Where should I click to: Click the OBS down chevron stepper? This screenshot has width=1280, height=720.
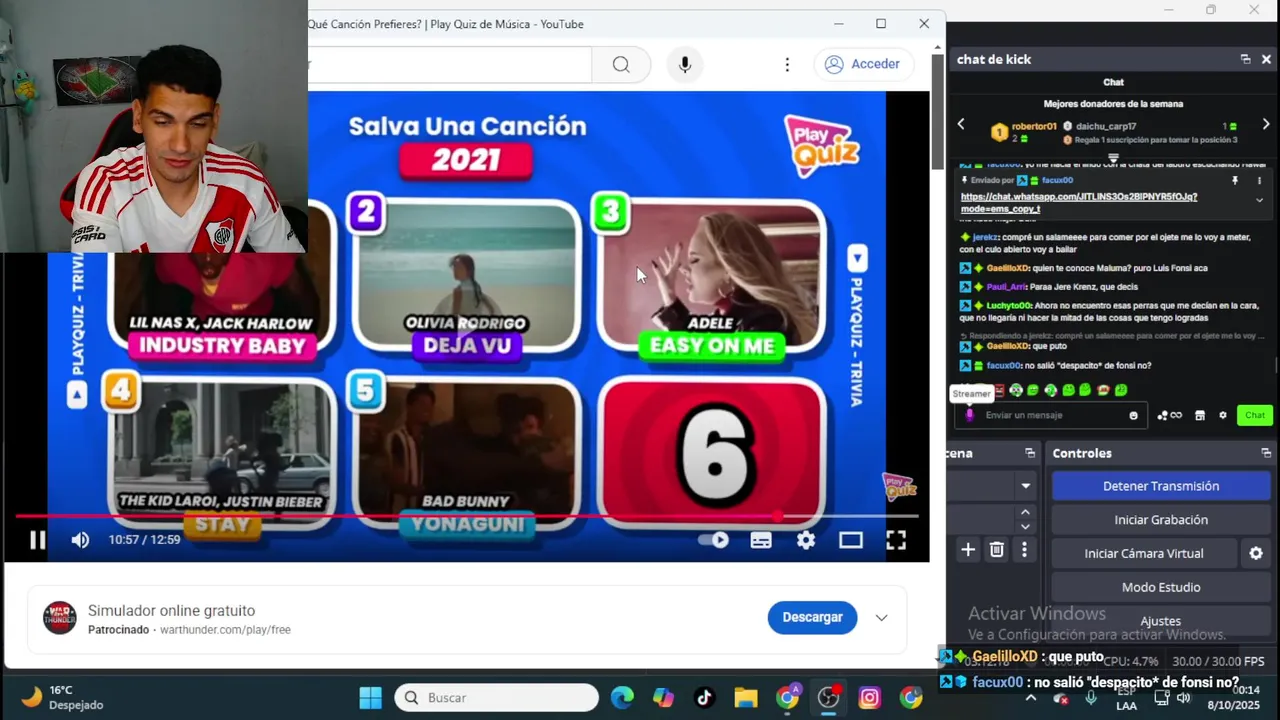1025,526
